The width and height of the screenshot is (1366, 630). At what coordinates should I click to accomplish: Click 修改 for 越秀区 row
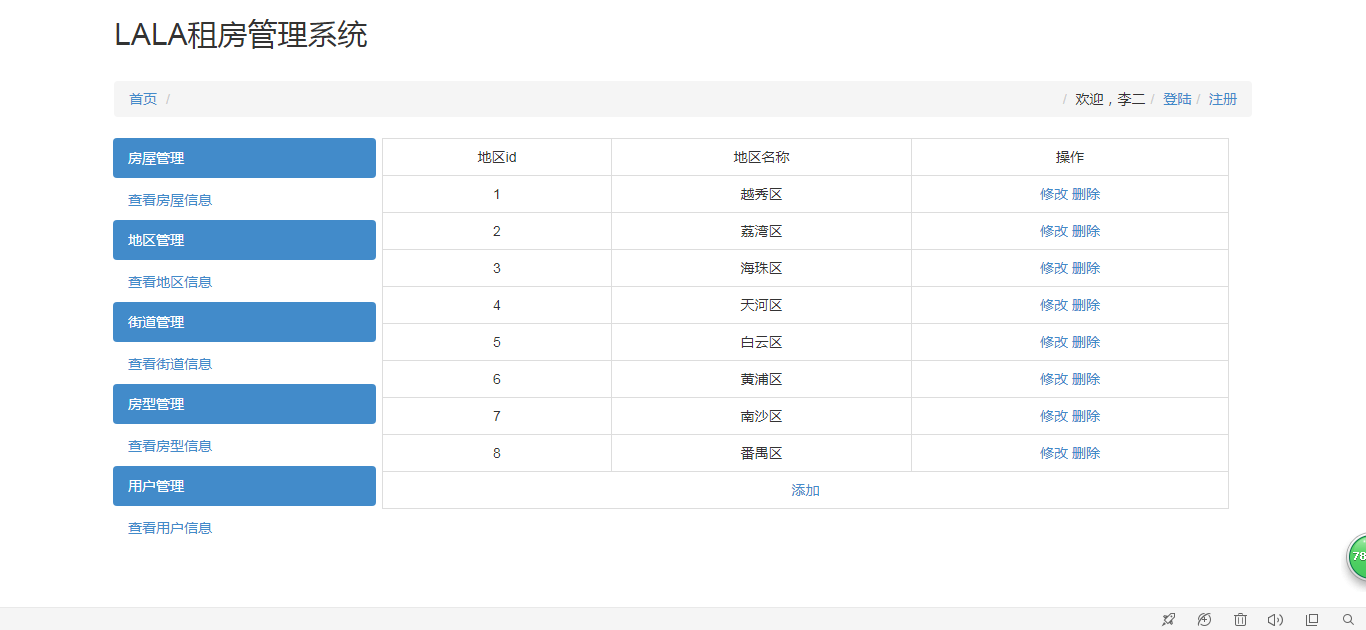click(x=1054, y=194)
